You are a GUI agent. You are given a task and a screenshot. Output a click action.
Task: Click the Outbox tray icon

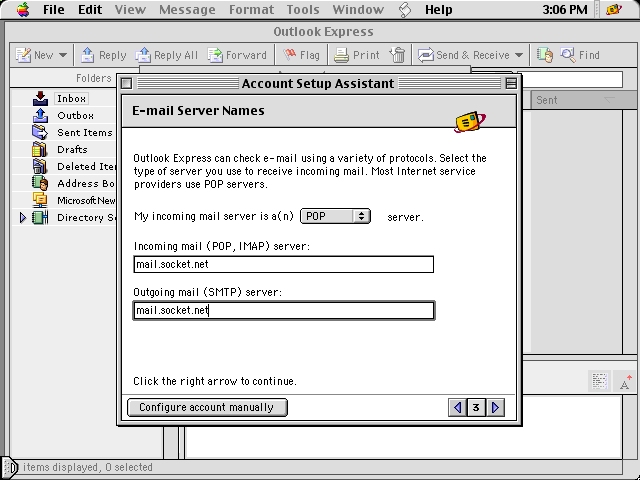pyautogui.click(x=40, y=116)
